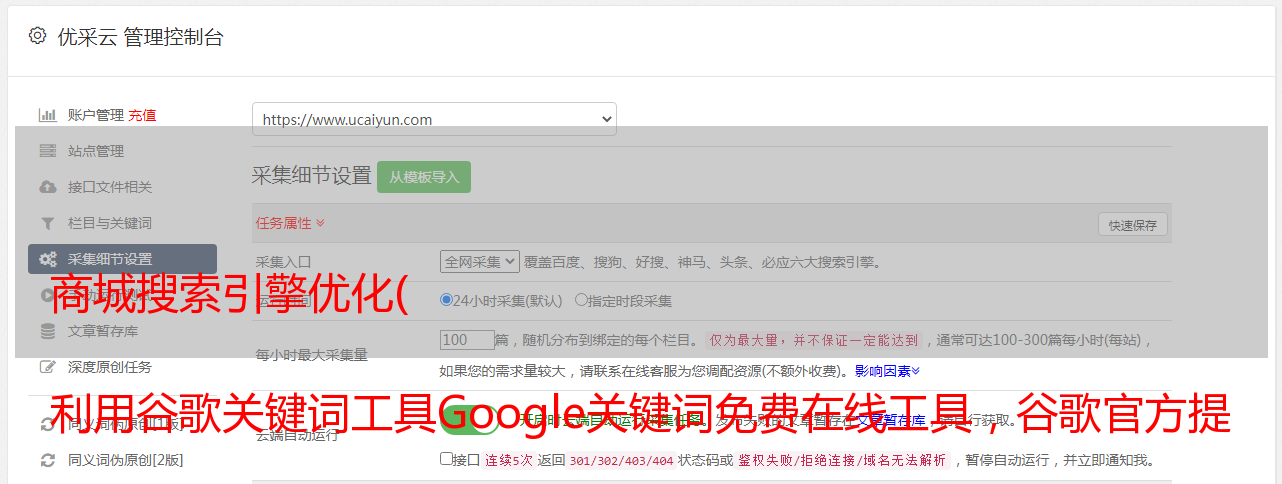1282x484 pixels.
Task: Click the green 从模板导入 button
Action: pos(424,177)
